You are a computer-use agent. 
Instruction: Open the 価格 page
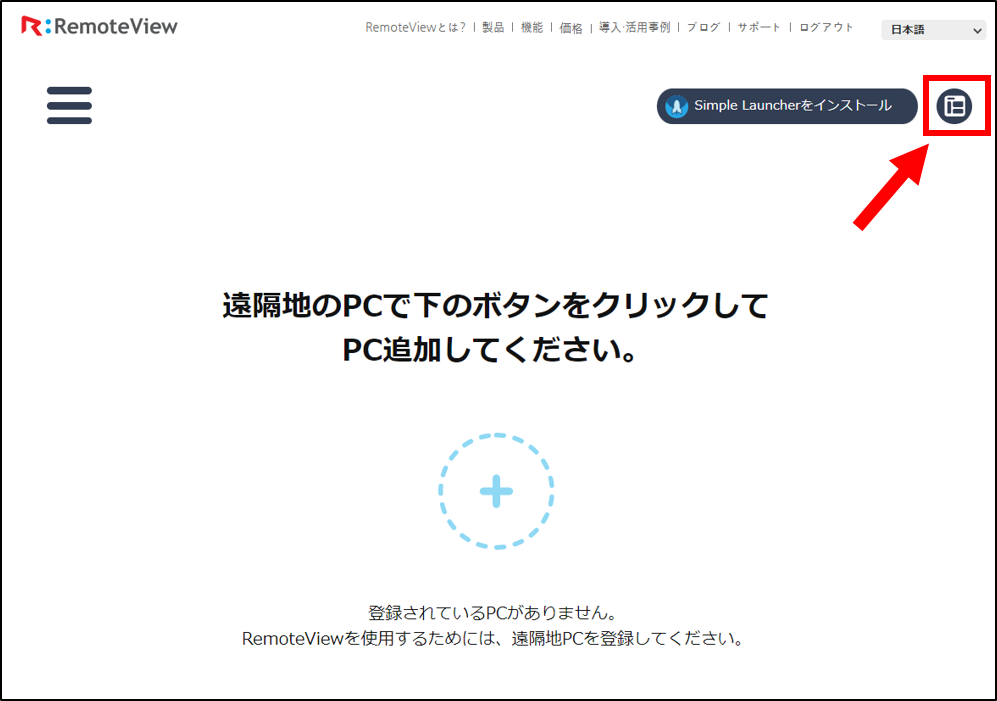570,28
